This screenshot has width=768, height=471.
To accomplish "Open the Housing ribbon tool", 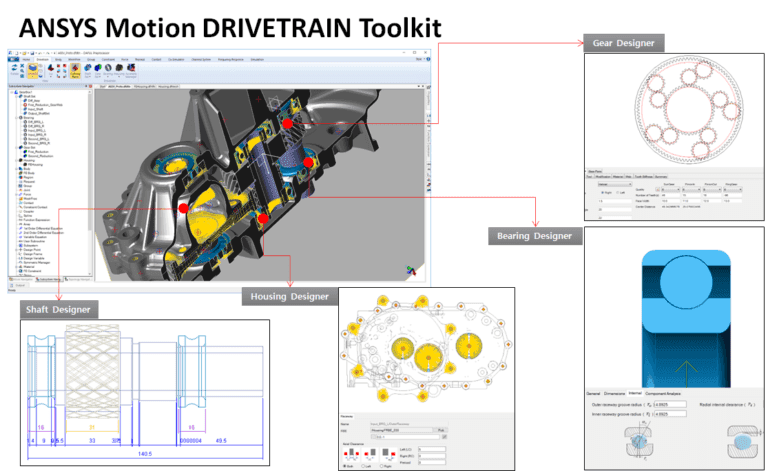I will click(x=119, y=71).
